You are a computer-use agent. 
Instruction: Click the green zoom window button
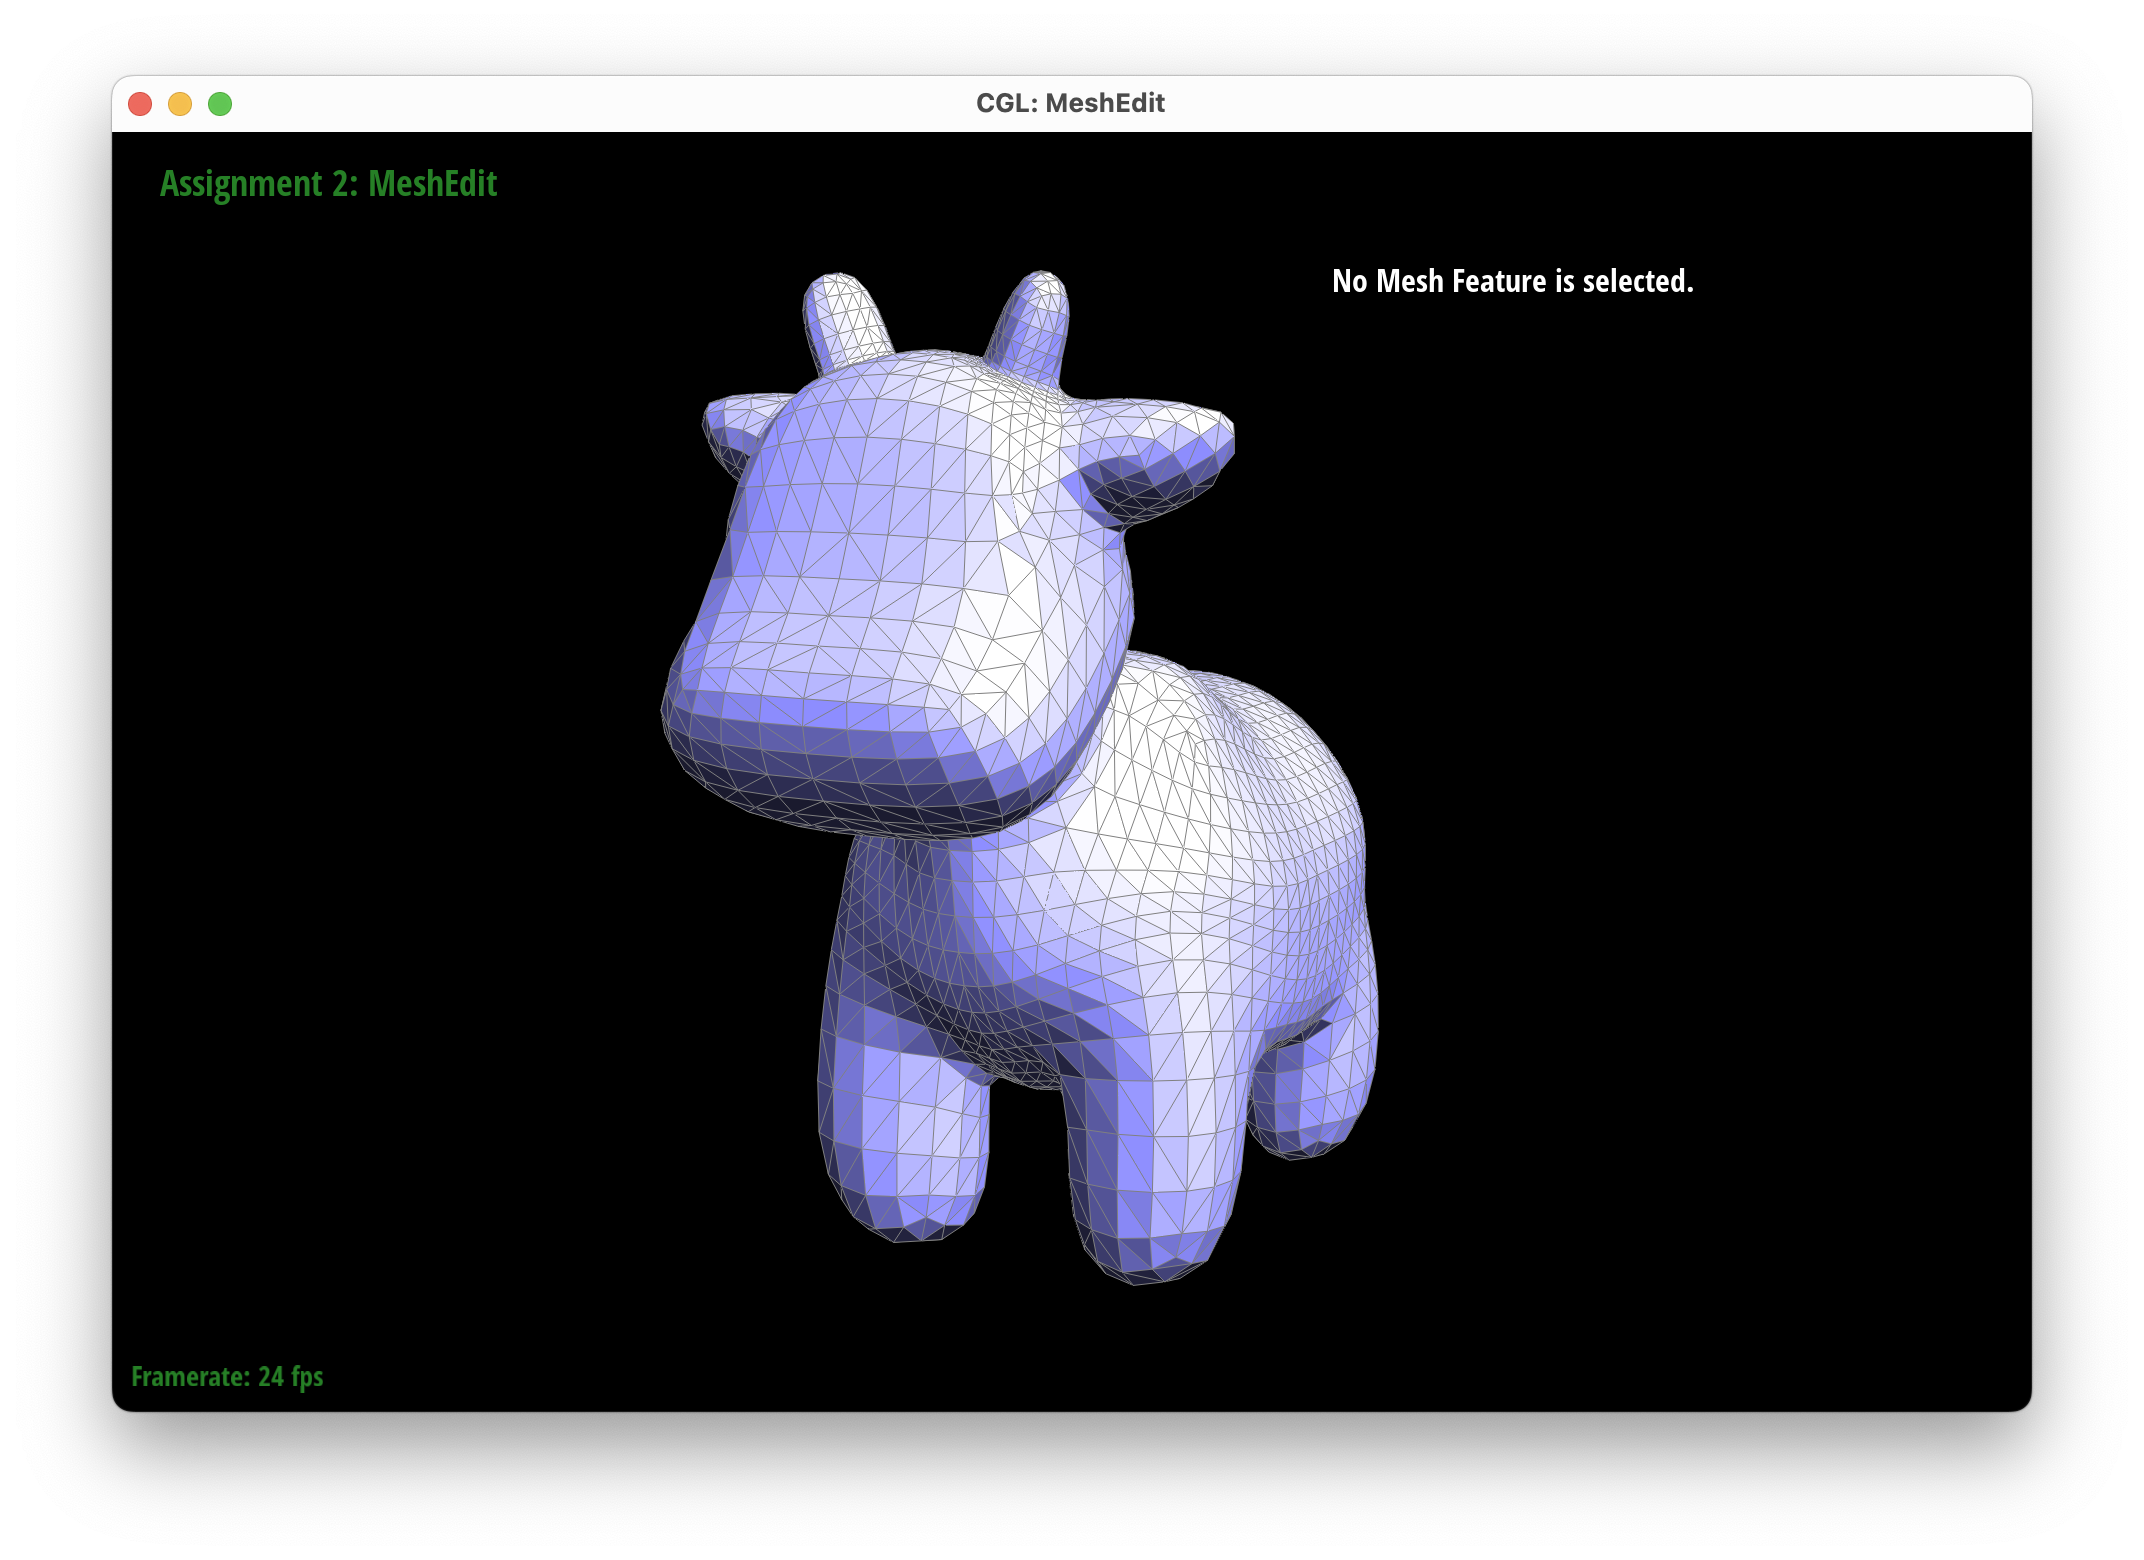220,104
